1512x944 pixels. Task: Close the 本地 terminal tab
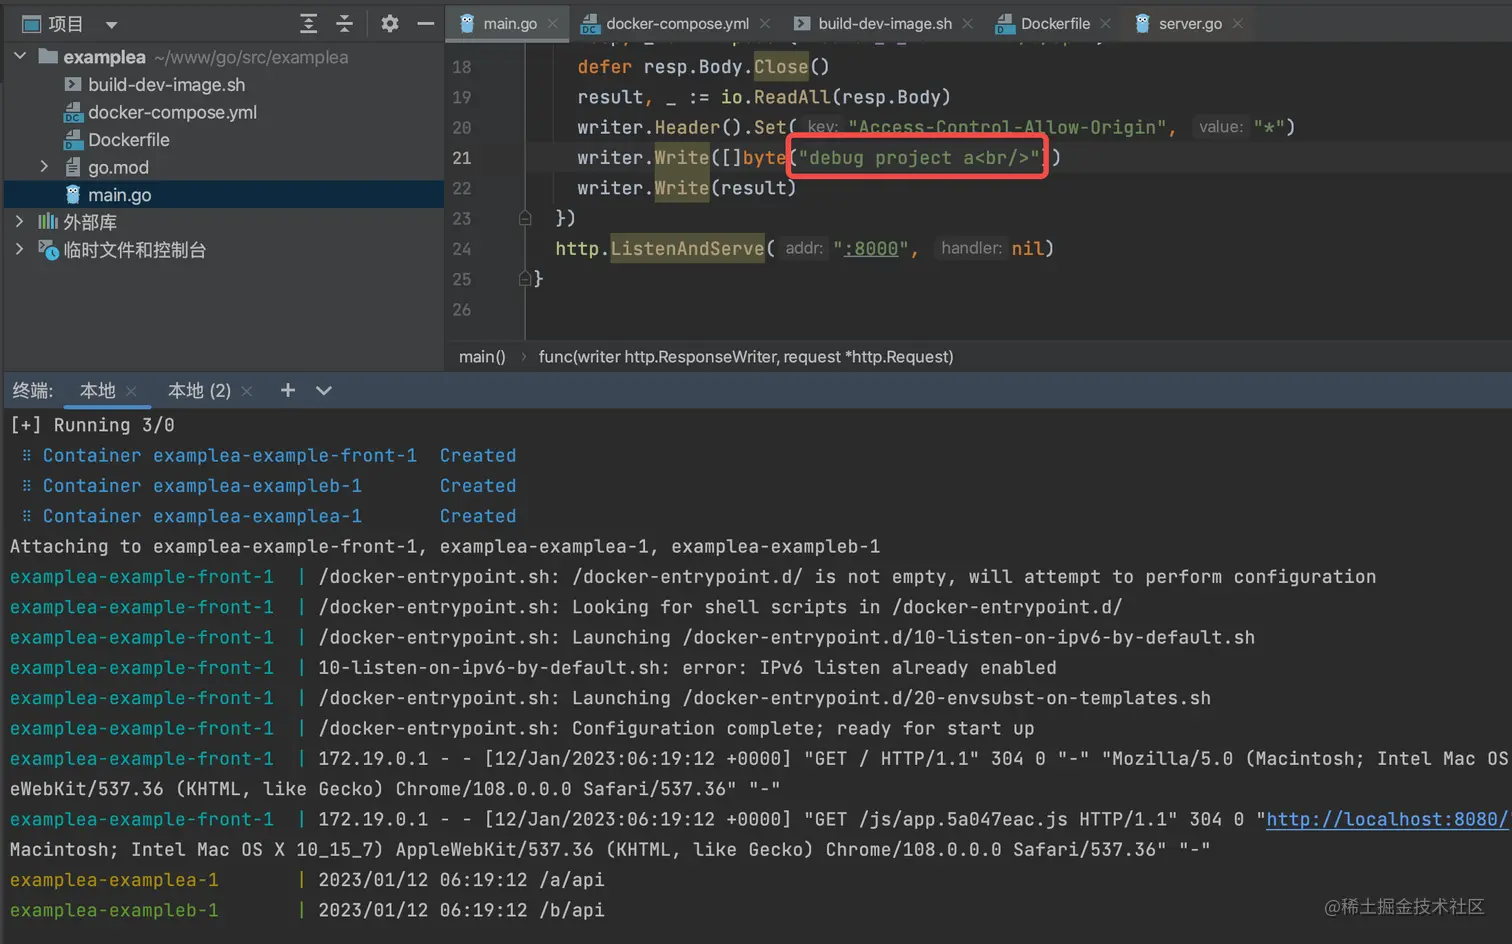(x=131, y=392)
